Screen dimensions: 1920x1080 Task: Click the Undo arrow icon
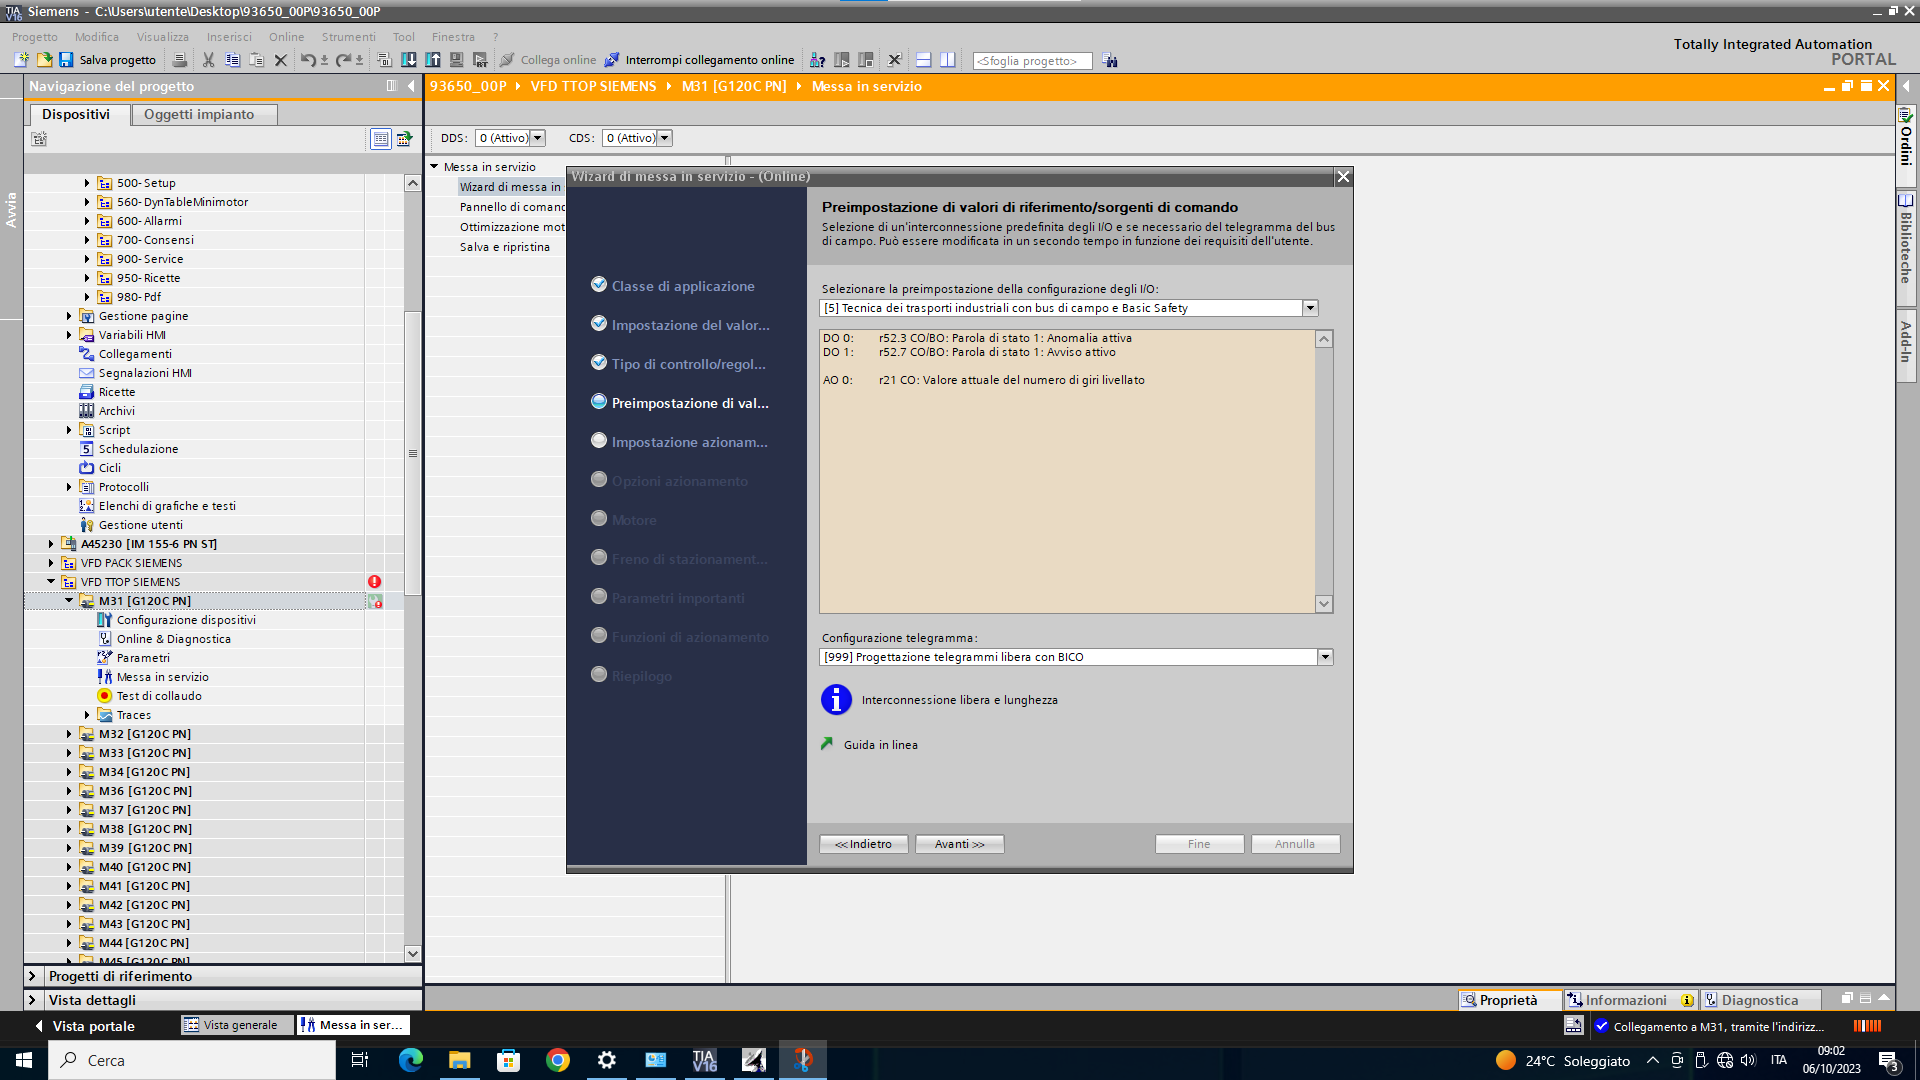pyautogui.click(x=308, y=60)
